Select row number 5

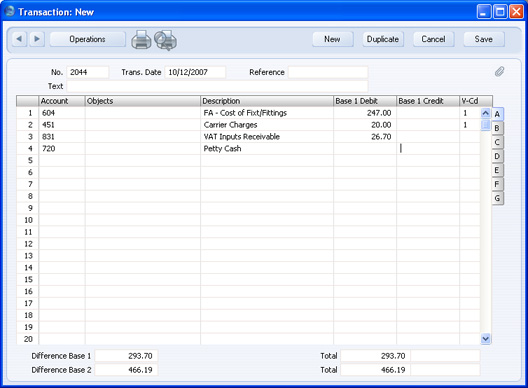28,161
